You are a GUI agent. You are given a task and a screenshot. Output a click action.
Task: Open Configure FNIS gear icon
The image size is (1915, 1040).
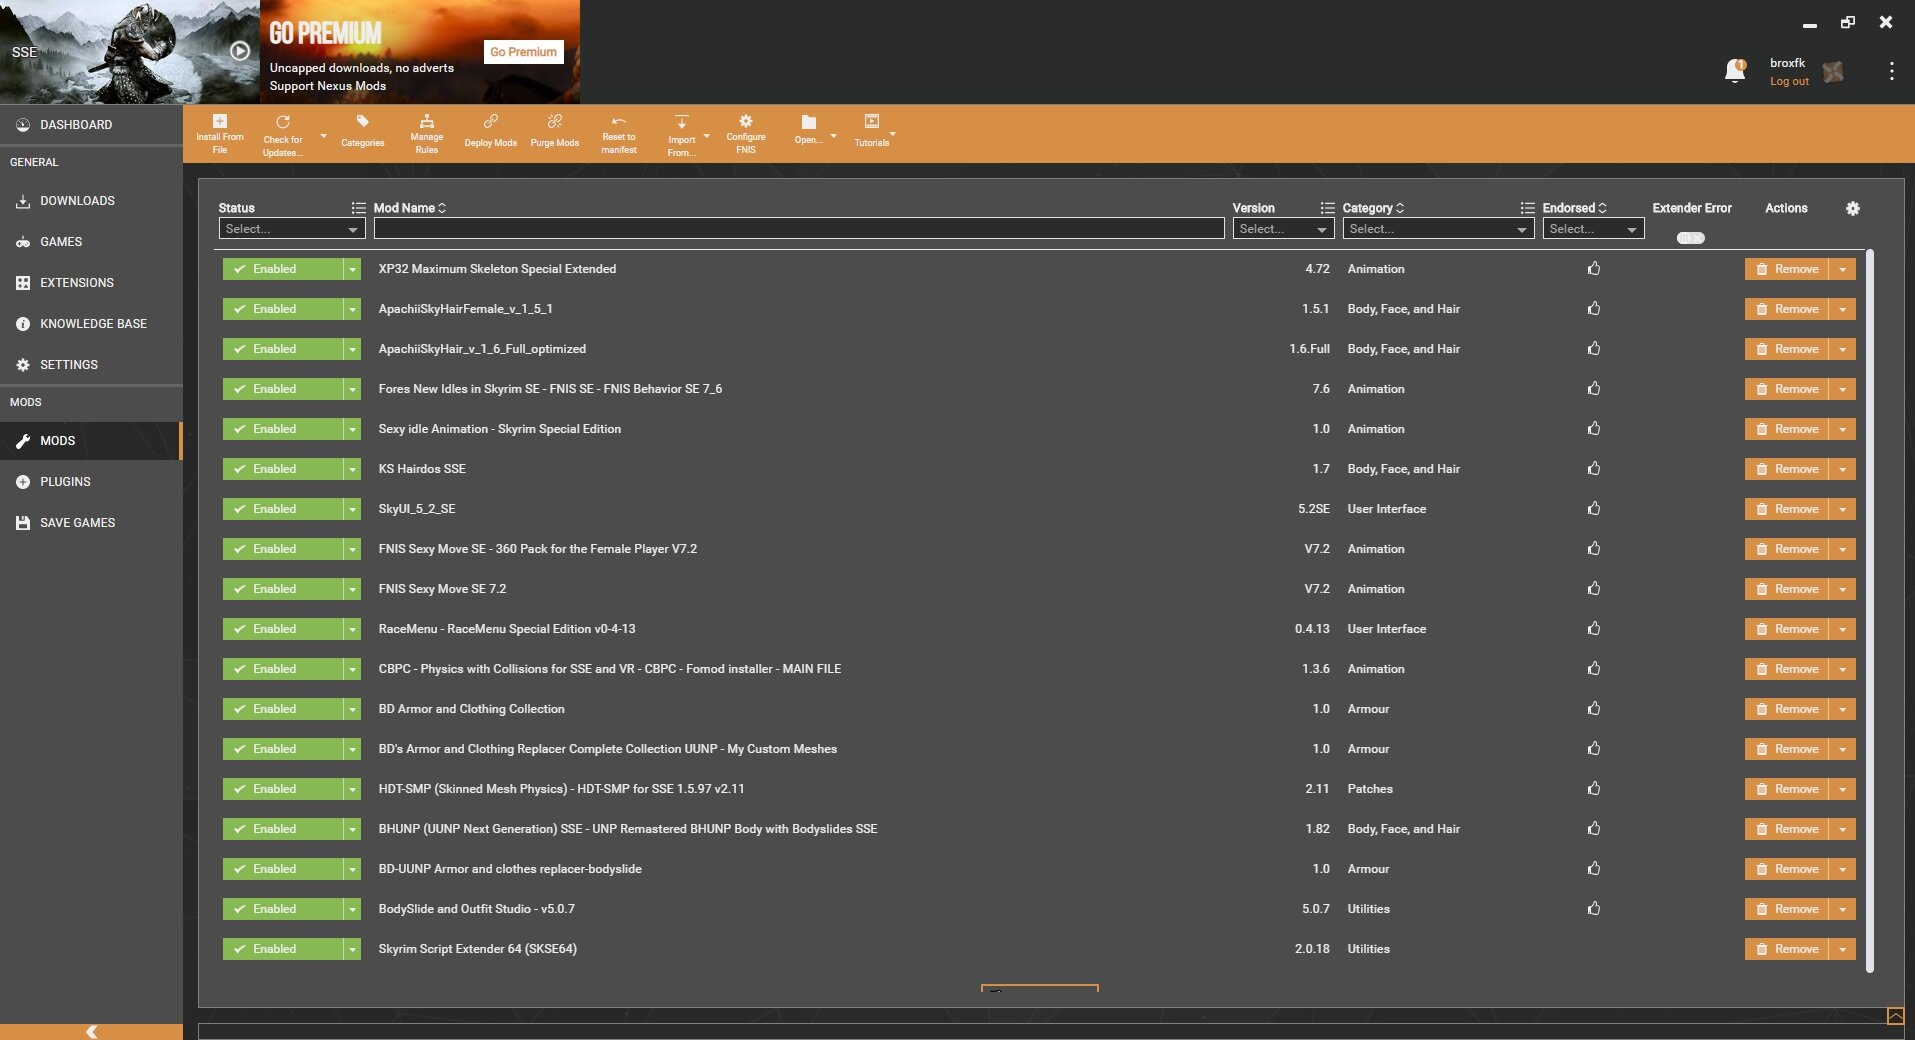745,121
